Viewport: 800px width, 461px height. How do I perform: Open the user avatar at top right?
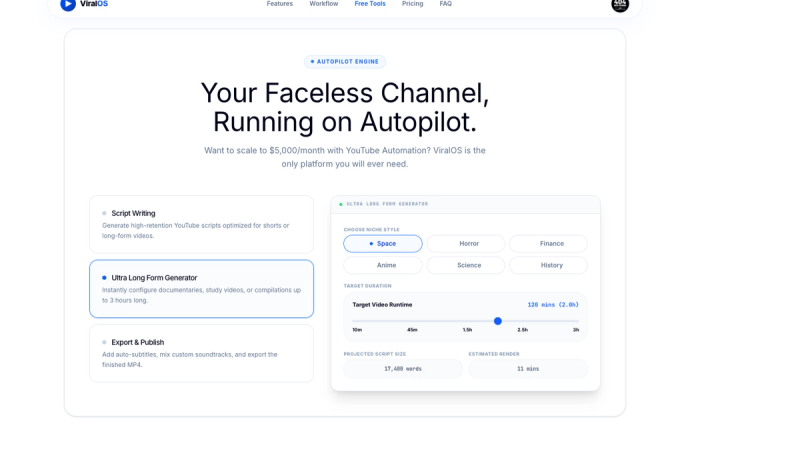(x=620, y=5)
